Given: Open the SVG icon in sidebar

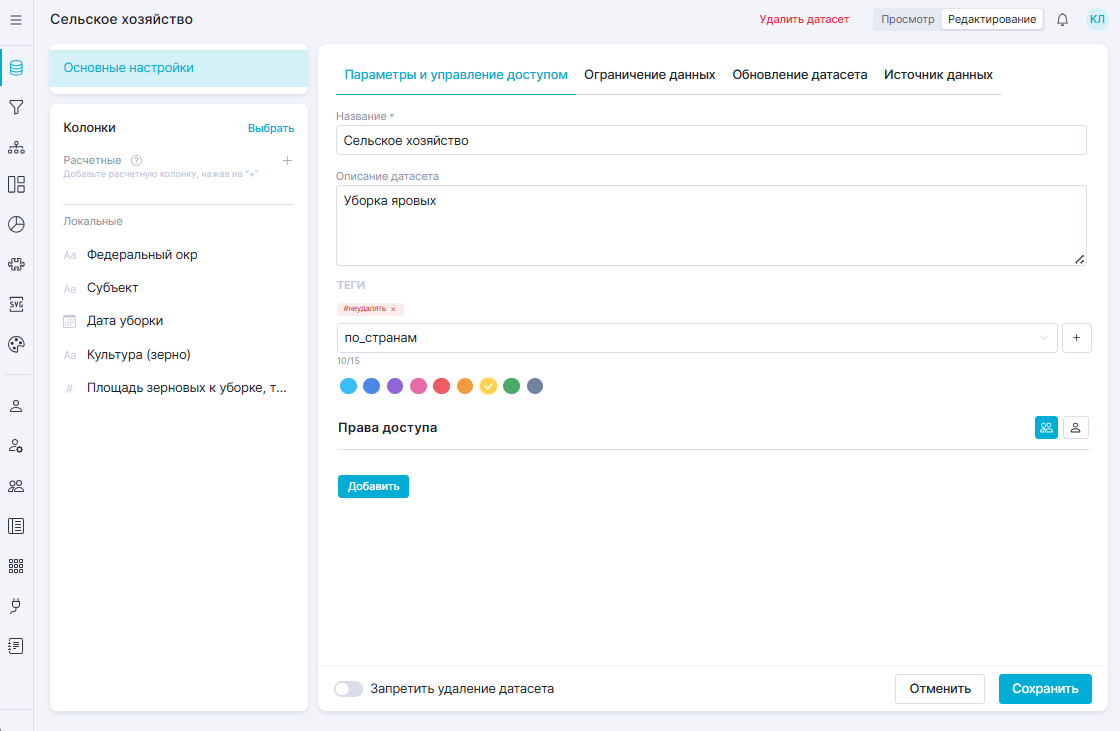Looking at the screenshot, I should [16, 304].
